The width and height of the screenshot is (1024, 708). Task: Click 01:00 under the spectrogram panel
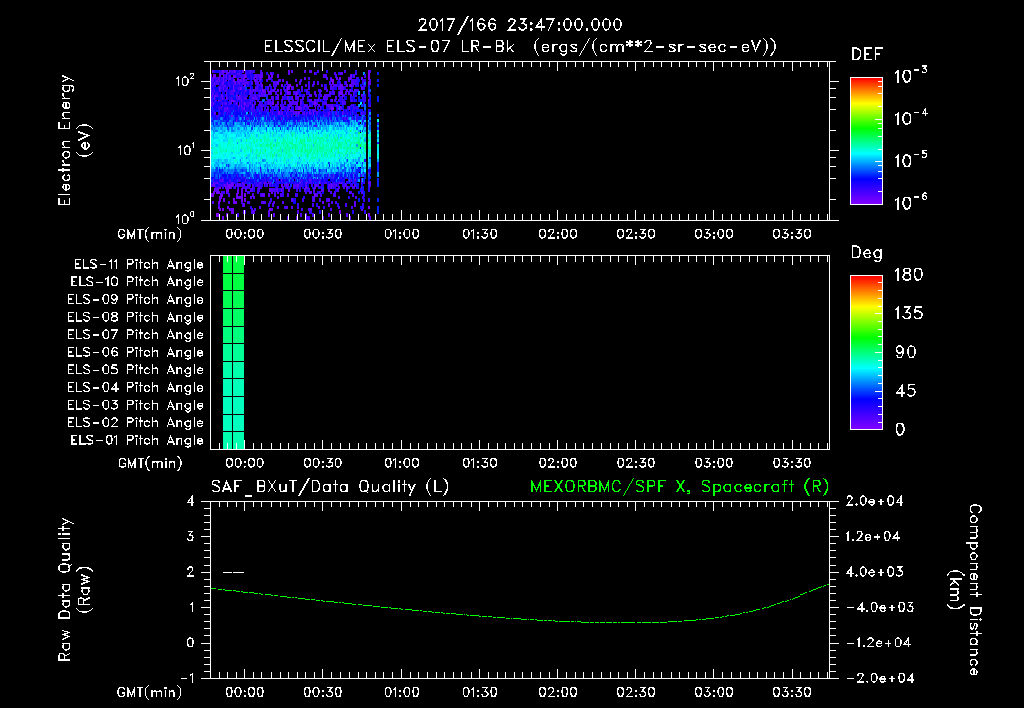click(x=401, y=234)
